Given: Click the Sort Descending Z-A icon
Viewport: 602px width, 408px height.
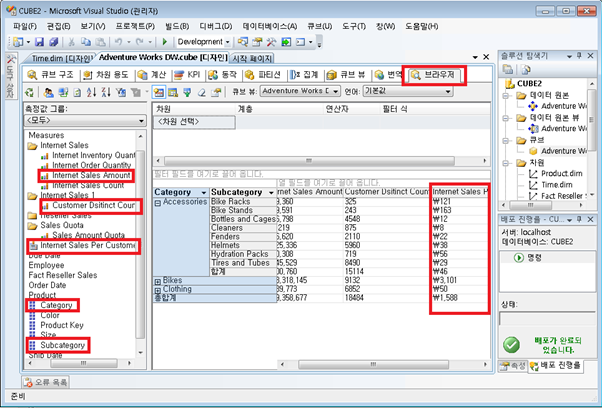Looking at the screenshot, I should tap(106, 92).
